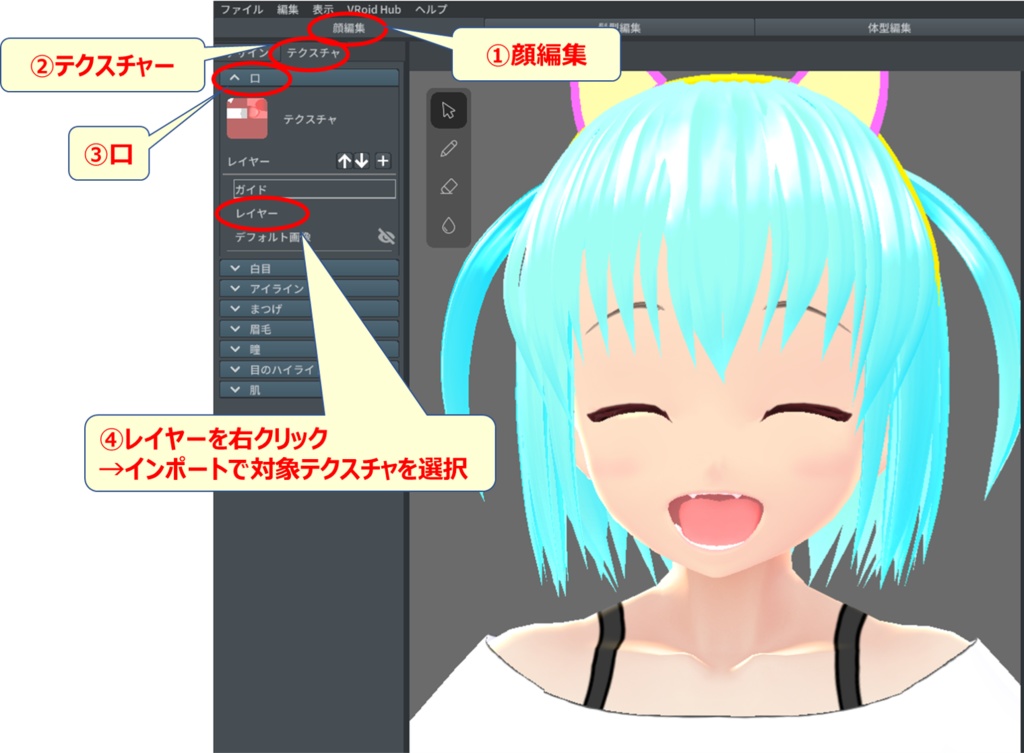Add a new layer with the plus icon
1024x753 pixels.
[383, 159]
